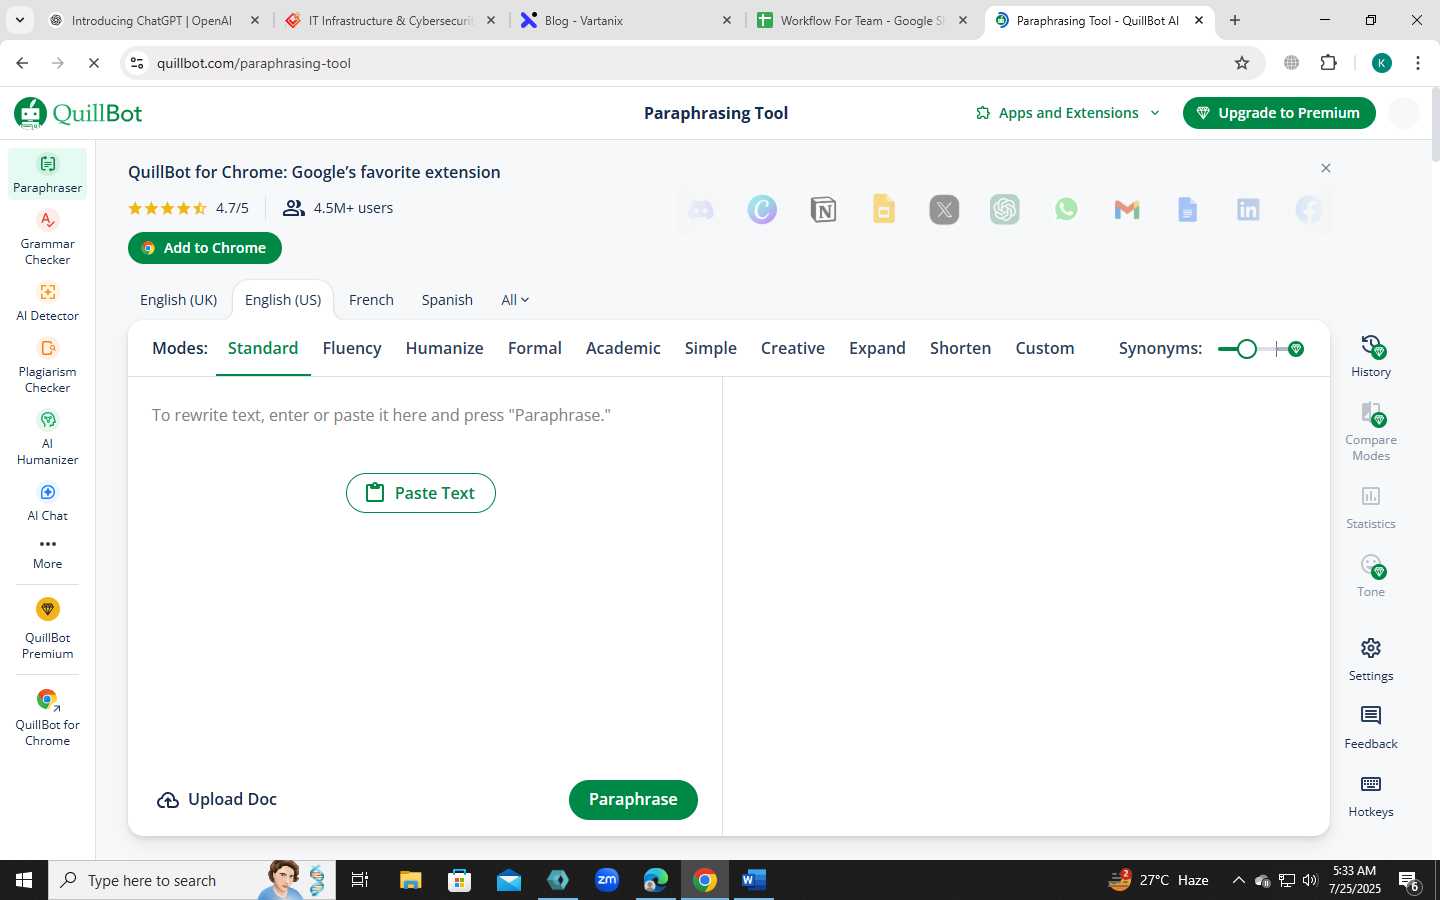Viewport: 1440px width, 900px height.
Task: Select Simple mode
Action: (x=710, y=348)
